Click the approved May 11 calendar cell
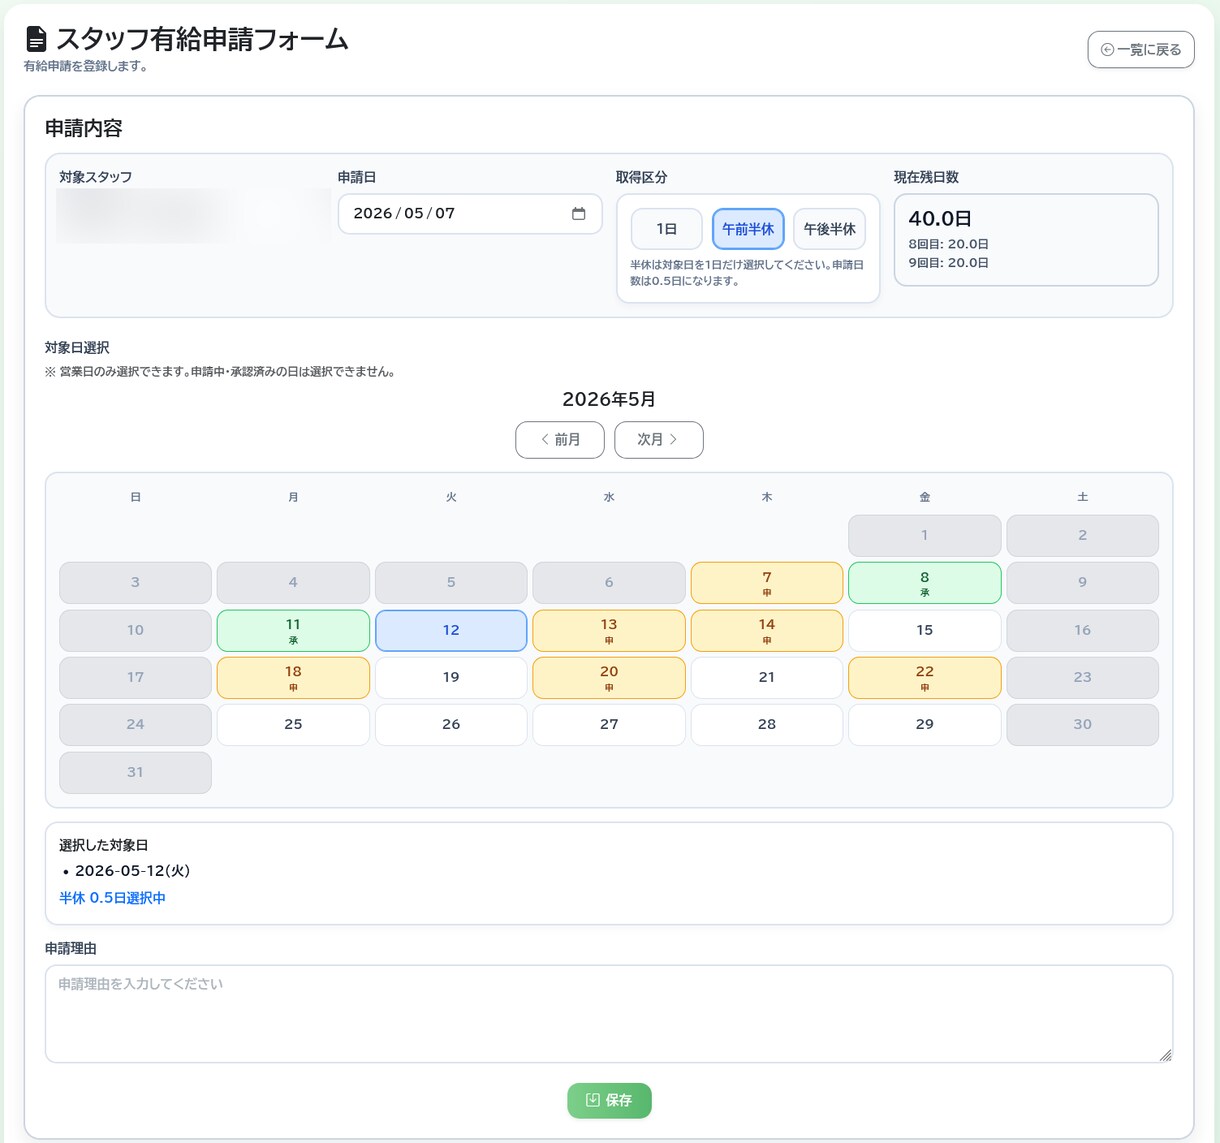This screenshot has width=1220, height=1143. (293, 630)
